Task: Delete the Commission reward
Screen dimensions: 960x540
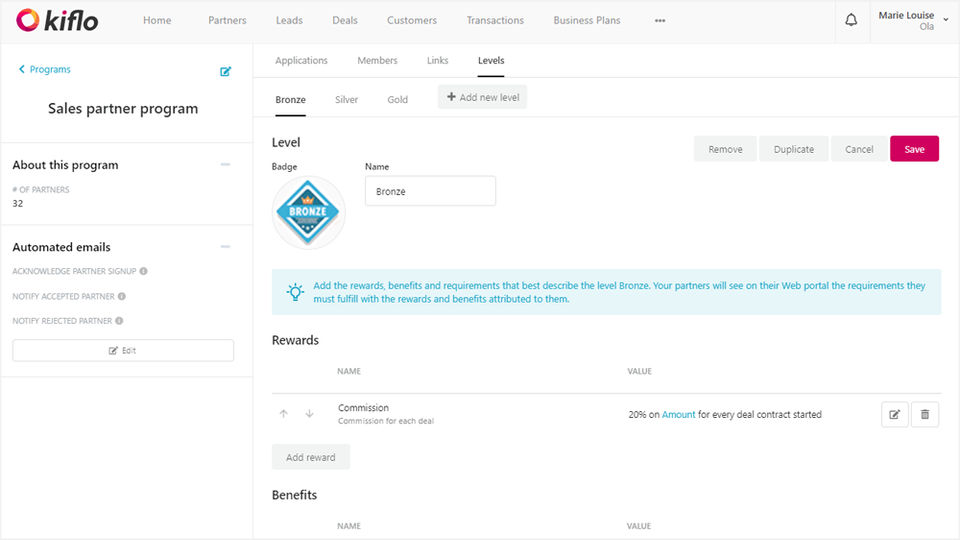Action: 925,414
